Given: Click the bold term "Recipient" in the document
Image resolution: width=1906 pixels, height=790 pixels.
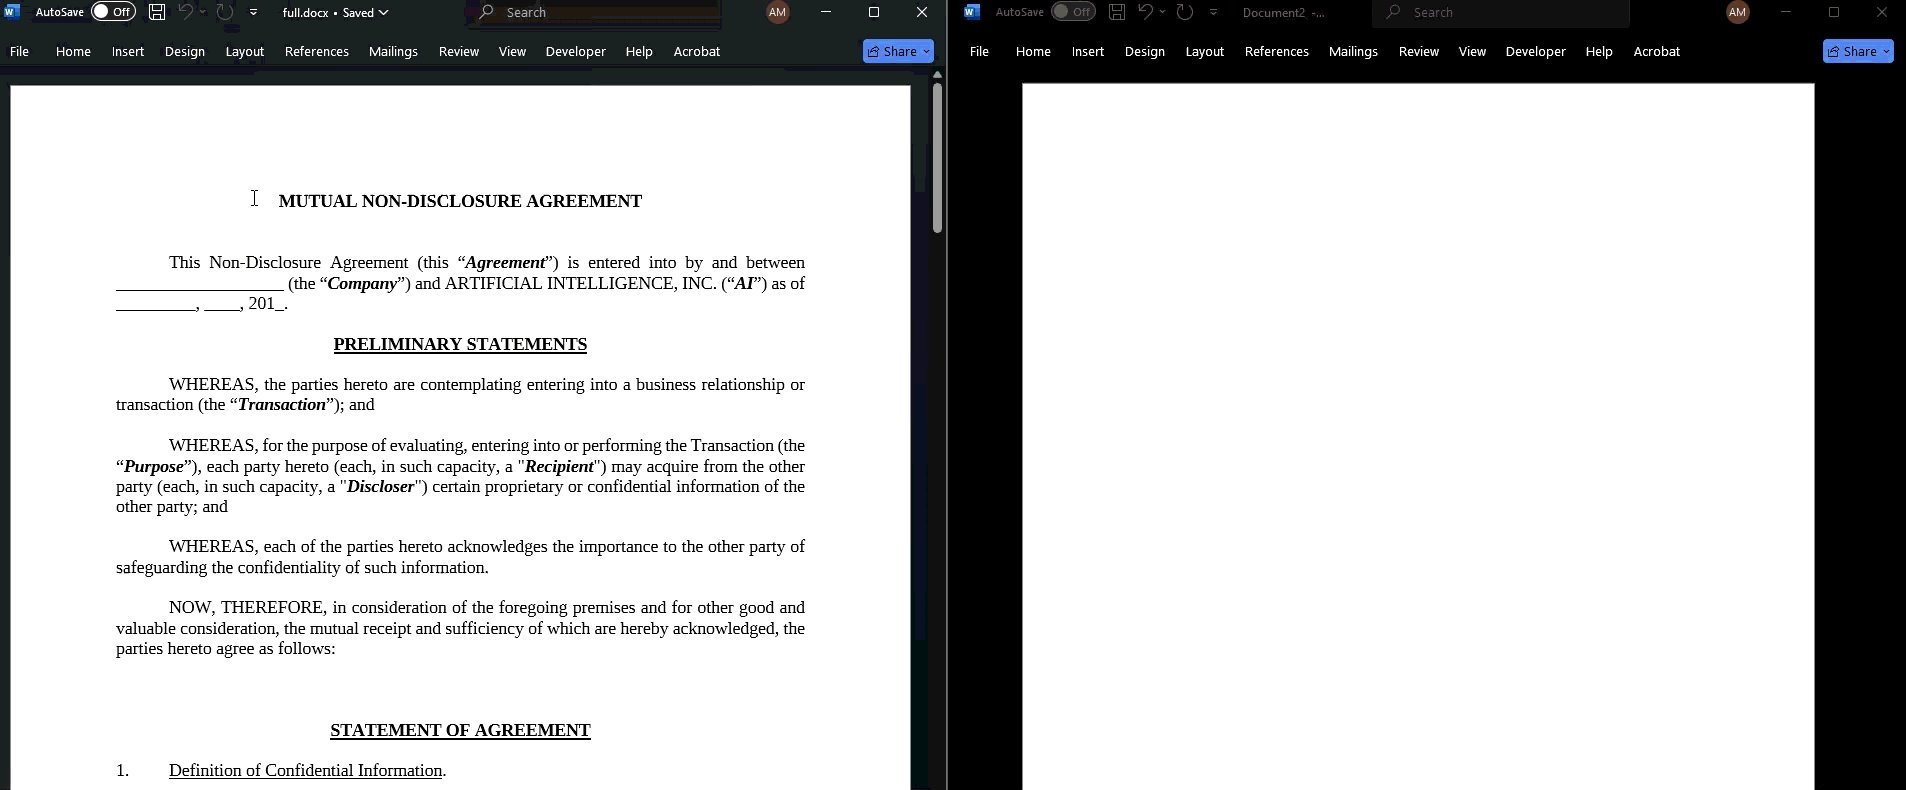Looking at the screenshot, I should tap(559, 467).
